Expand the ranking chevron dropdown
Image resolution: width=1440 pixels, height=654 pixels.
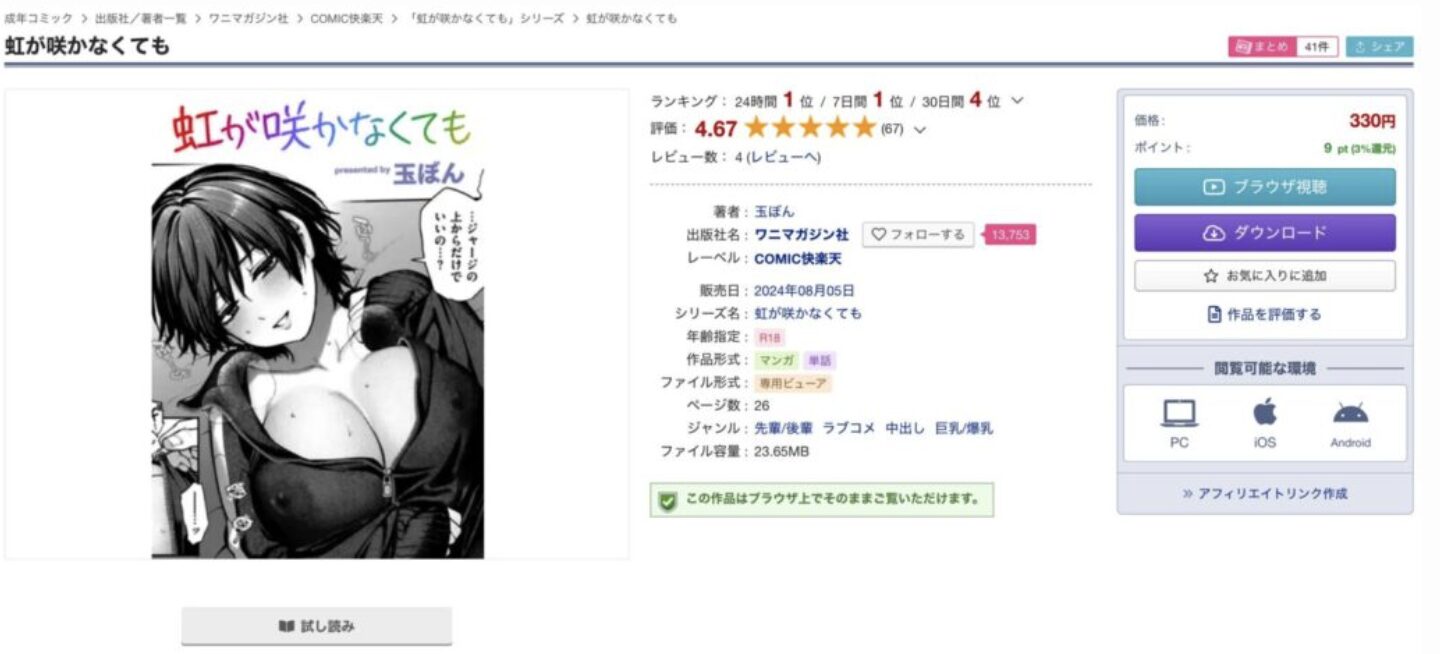tap(1018, 101)
